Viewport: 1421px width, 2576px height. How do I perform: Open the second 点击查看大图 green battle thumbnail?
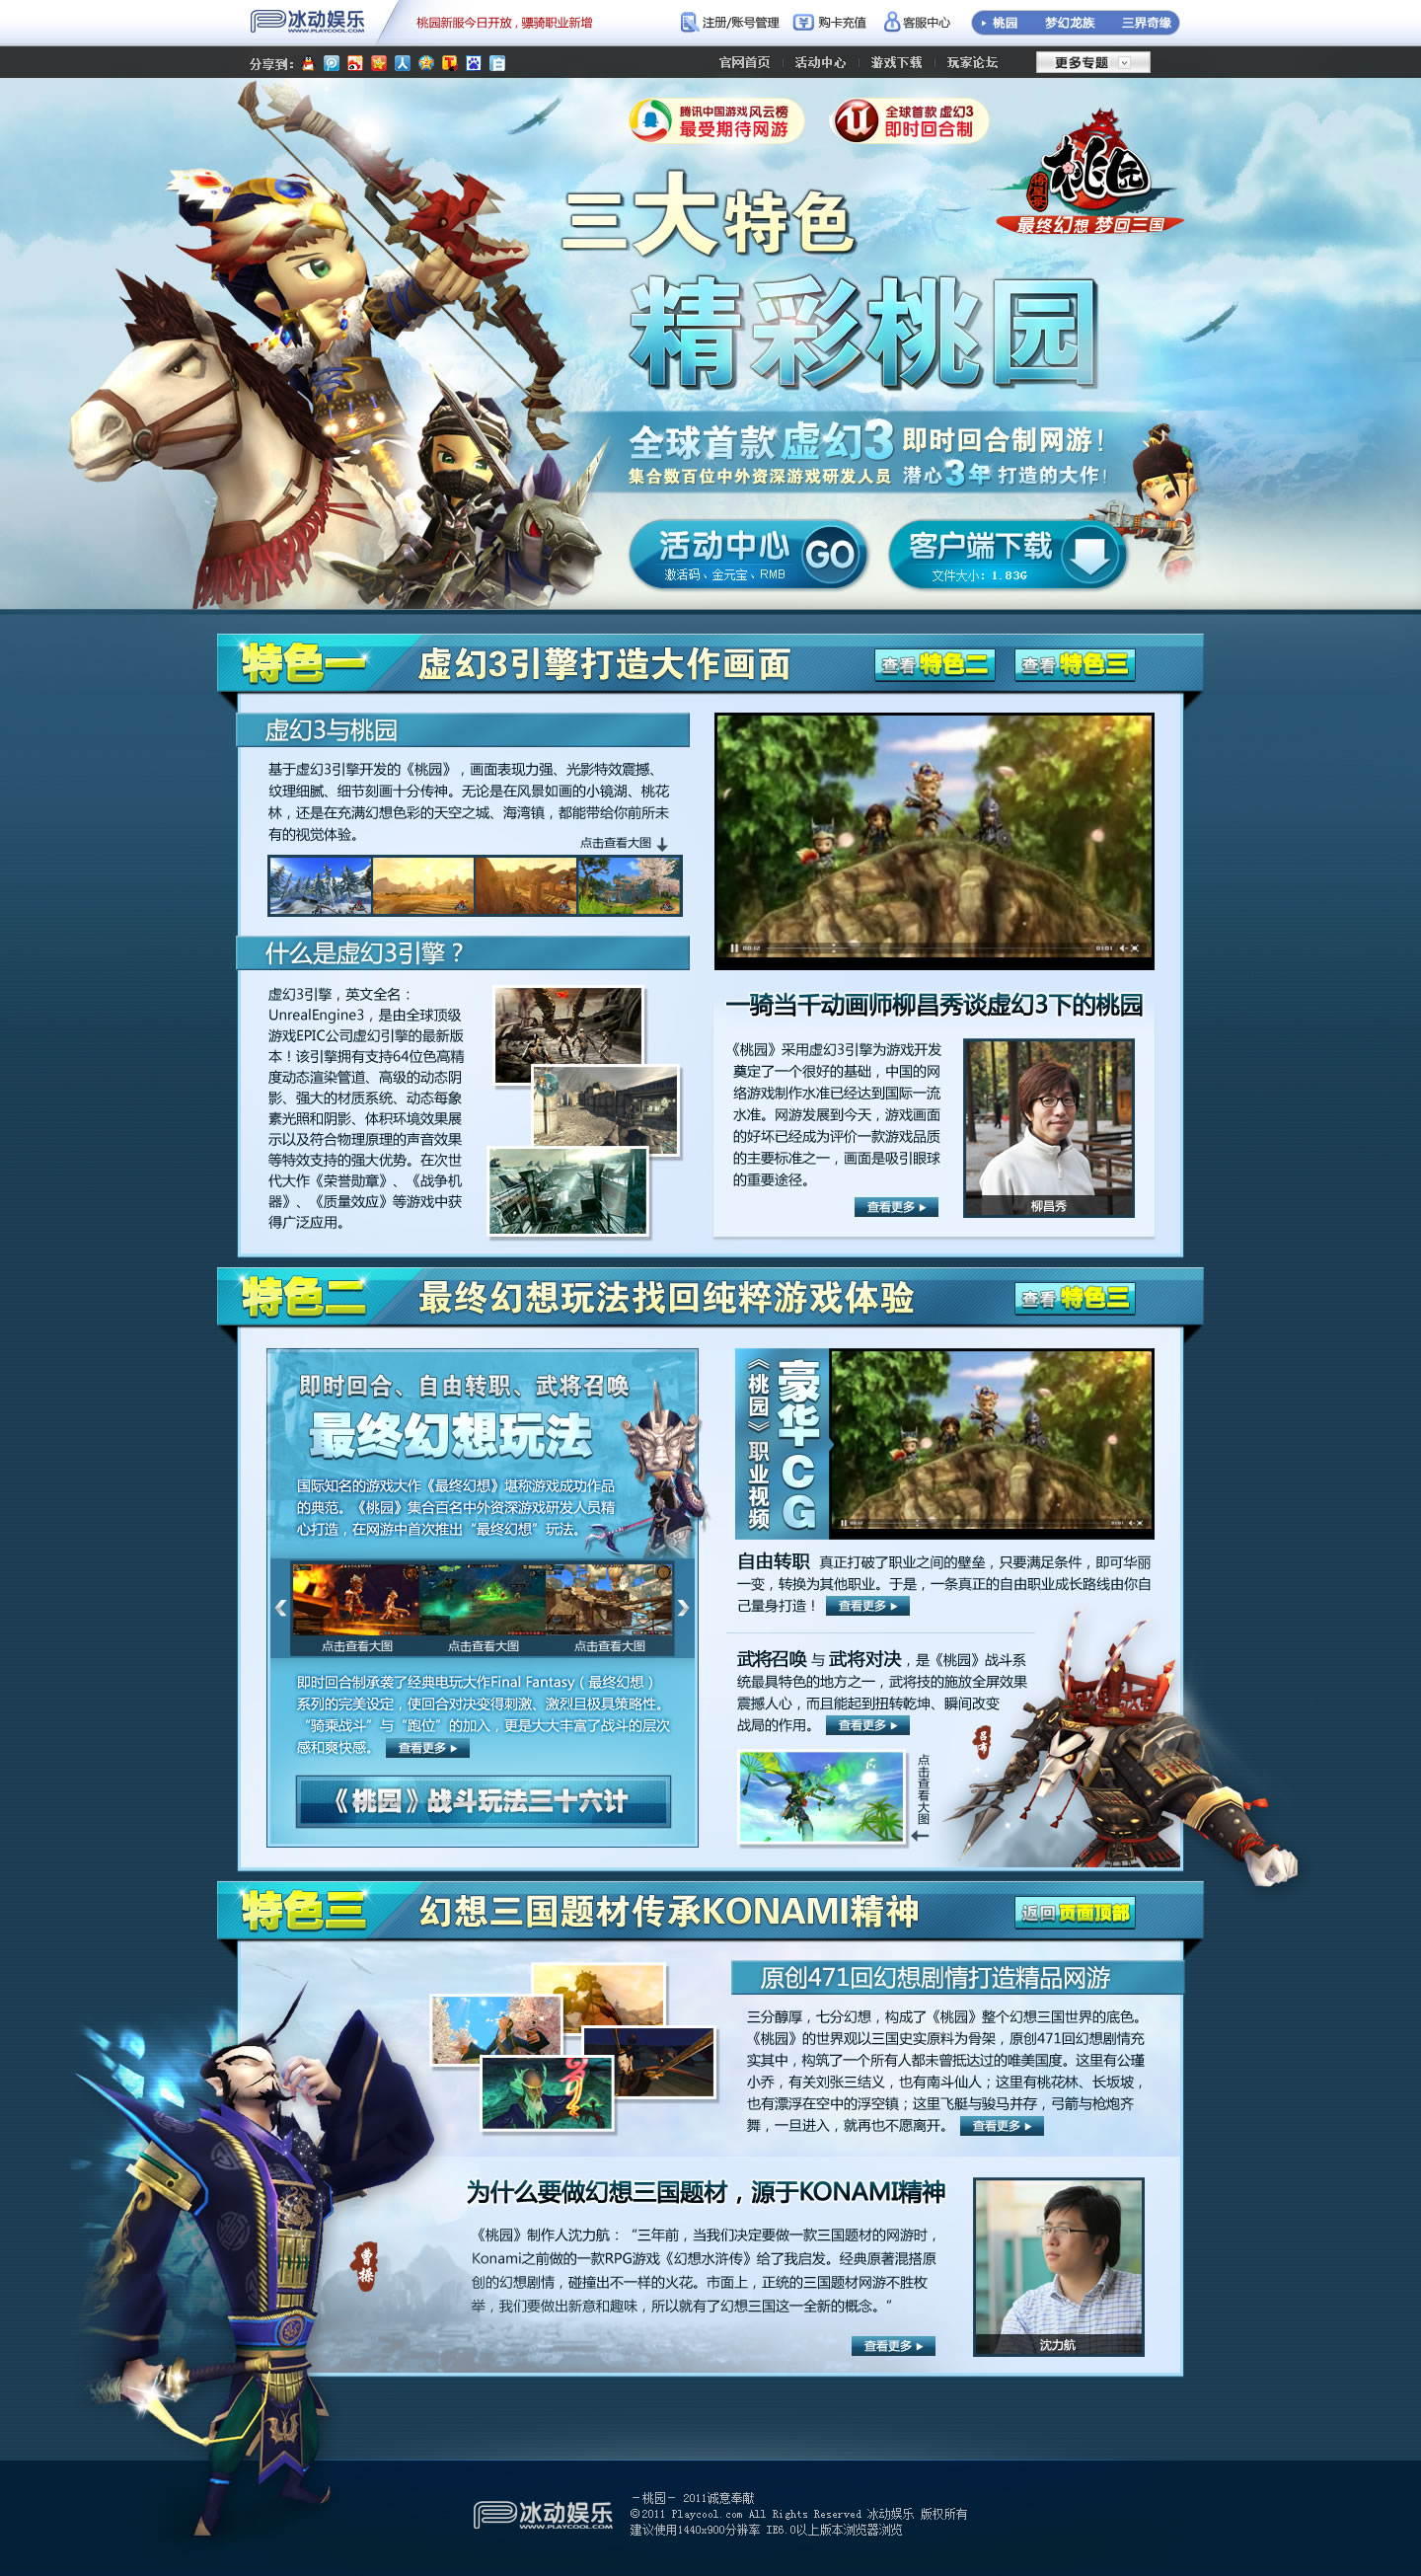click(482, 1599)
